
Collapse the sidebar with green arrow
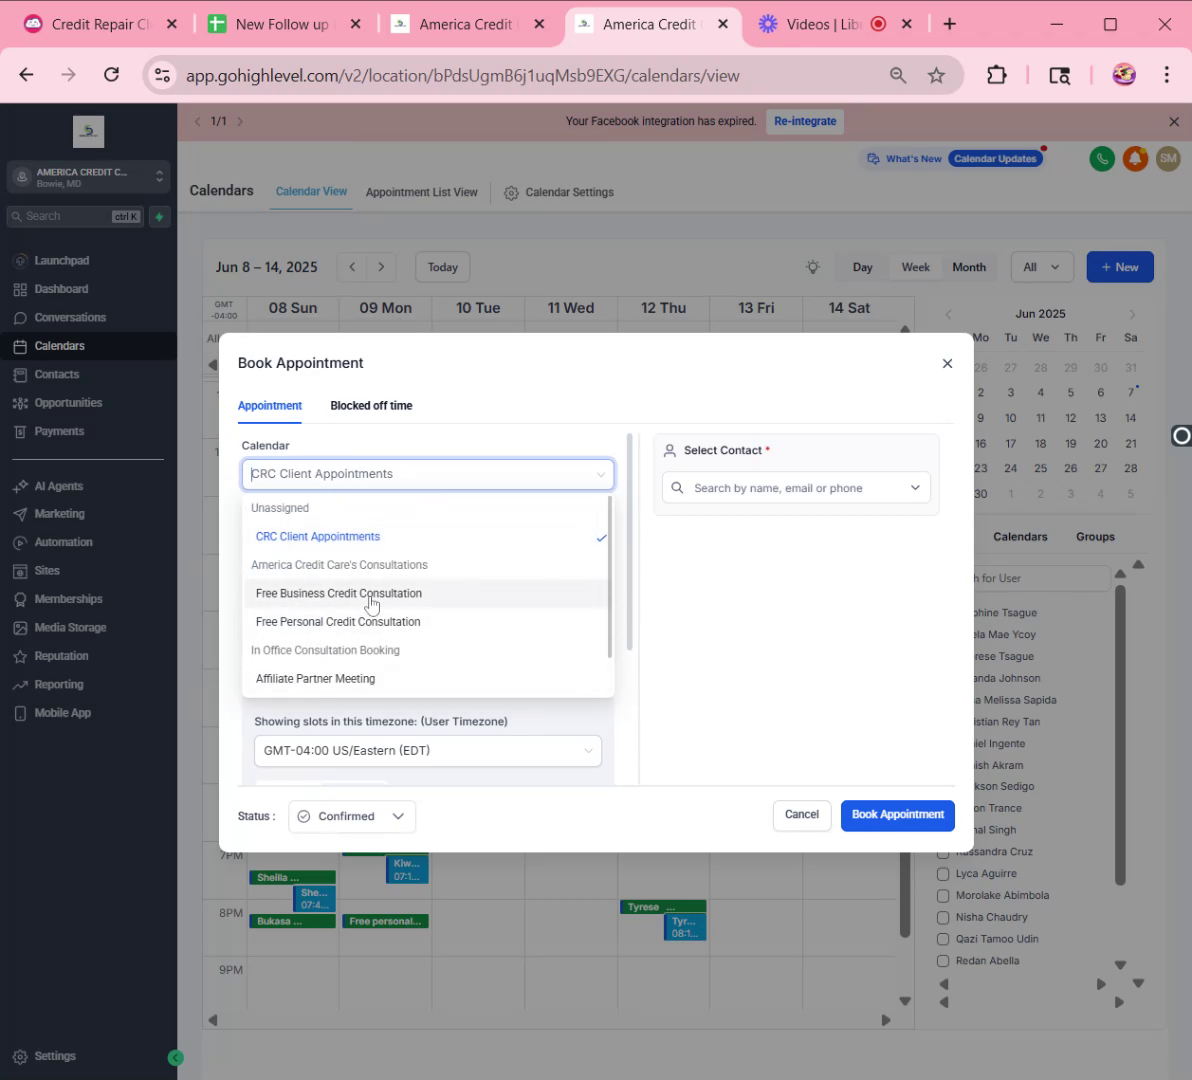(176, 1057)
